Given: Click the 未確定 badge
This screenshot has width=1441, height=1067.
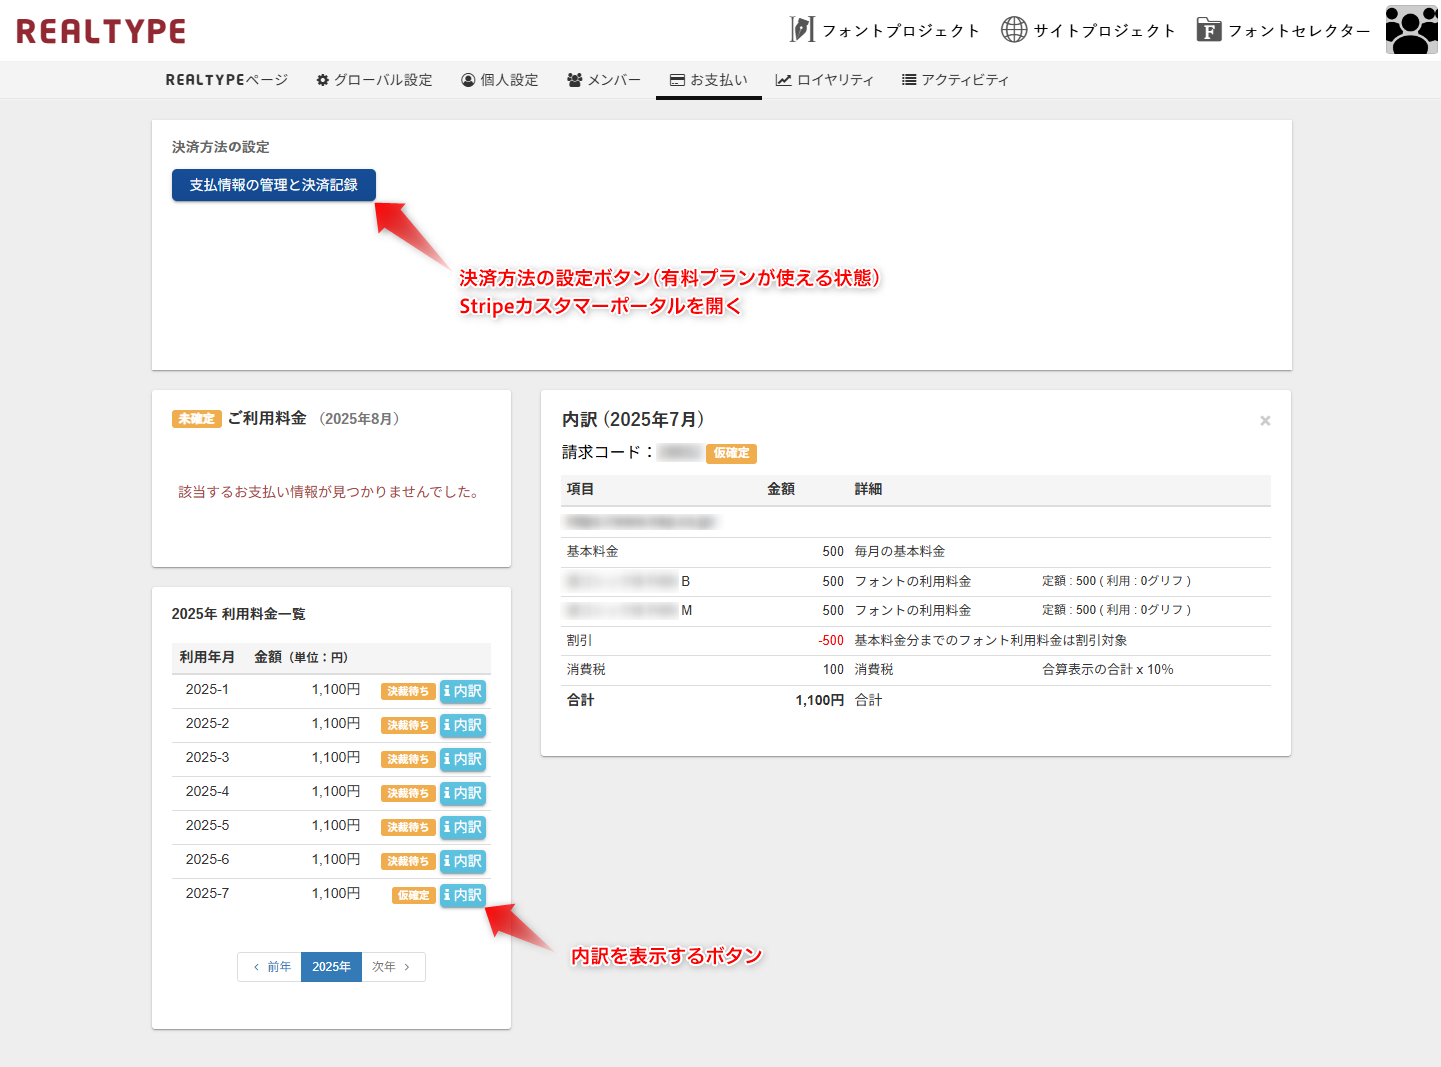Looking at the screenshot, I should click(x=197, y=419).
